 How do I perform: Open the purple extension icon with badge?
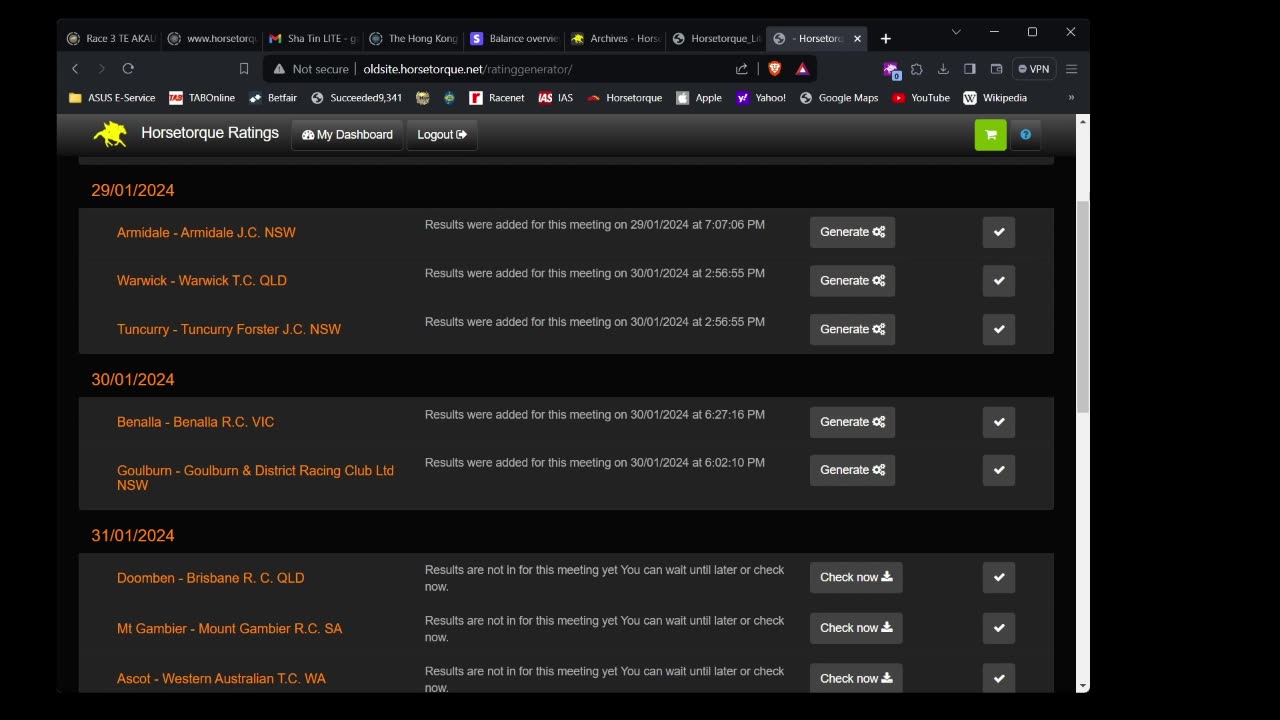pyautogui.click(x=890, y=69)
